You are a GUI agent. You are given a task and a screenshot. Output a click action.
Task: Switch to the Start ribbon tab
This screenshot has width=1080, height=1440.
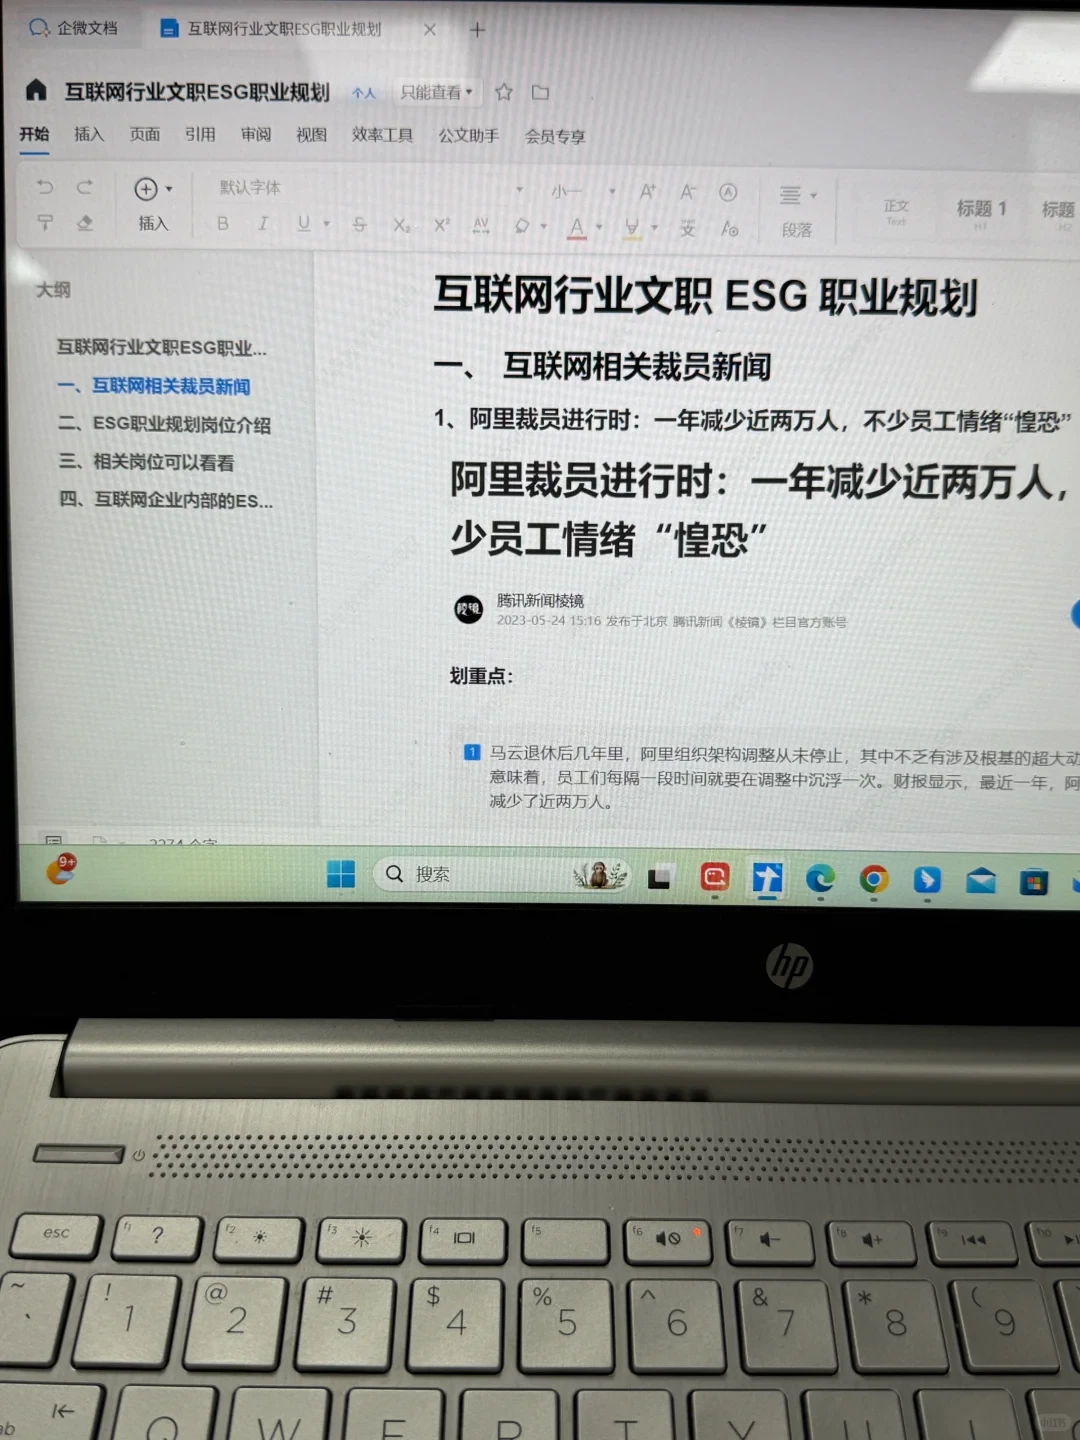(34, 134)
